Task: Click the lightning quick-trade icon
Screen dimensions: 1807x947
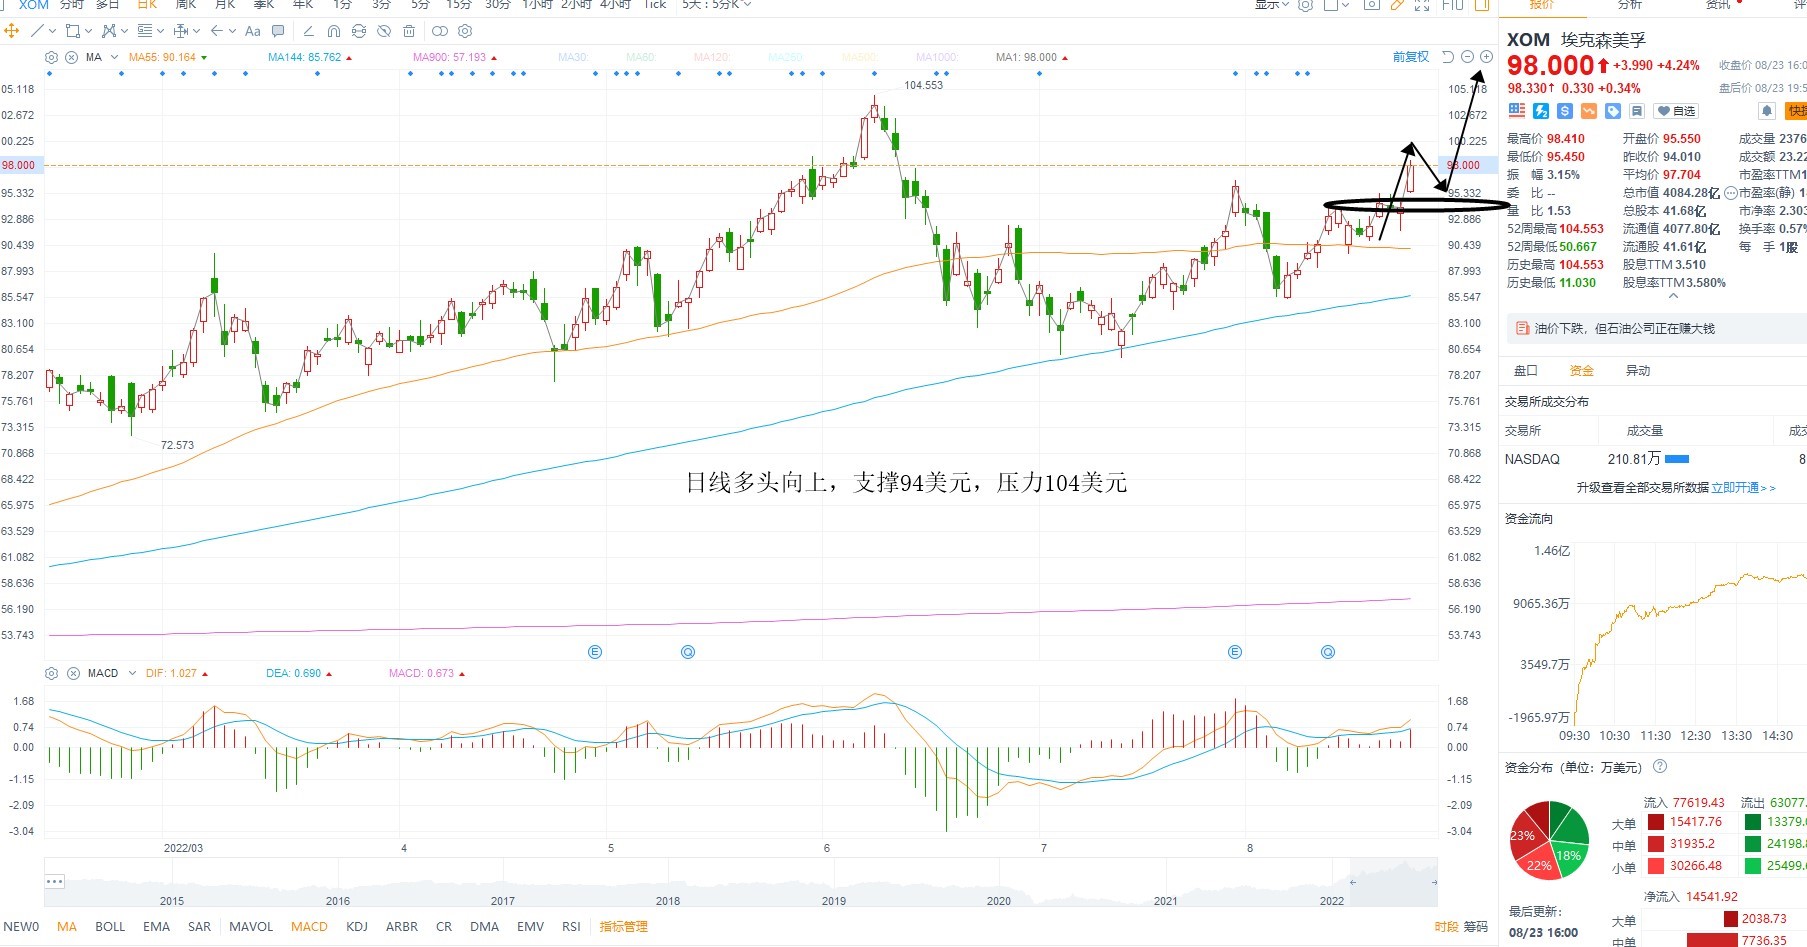Action: coord(1541,111)
